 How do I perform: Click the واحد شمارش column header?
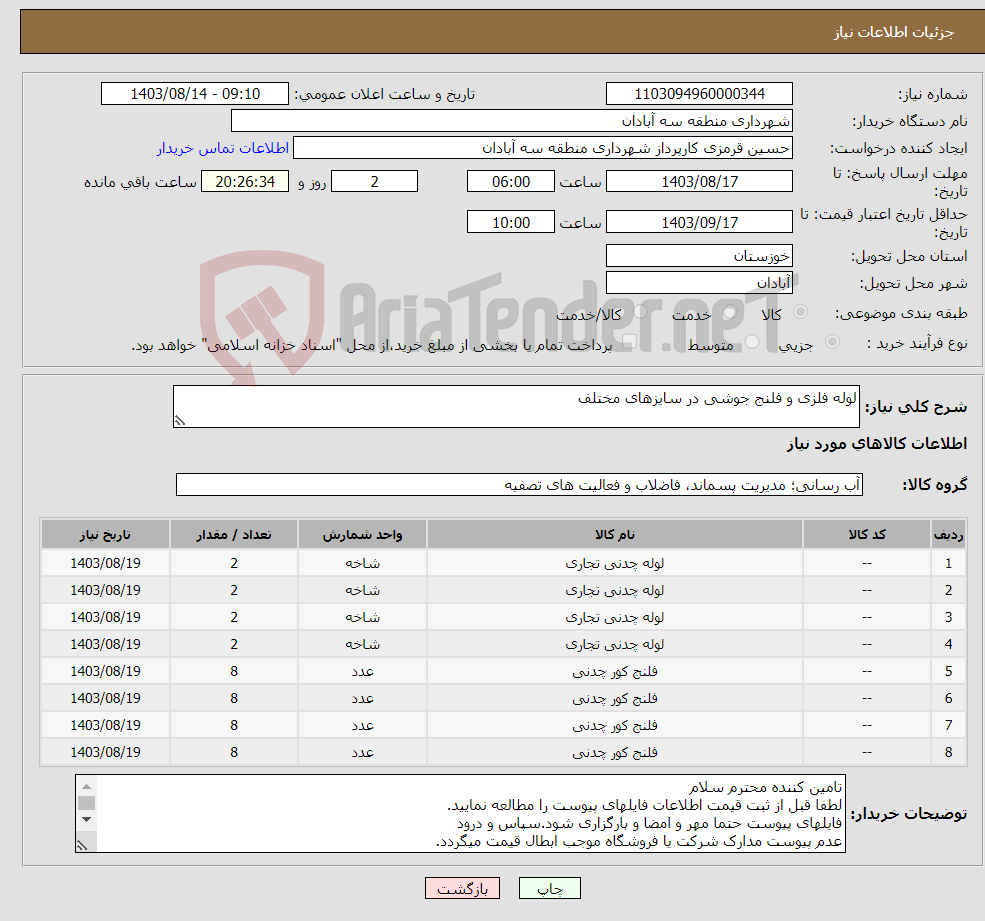362,534
